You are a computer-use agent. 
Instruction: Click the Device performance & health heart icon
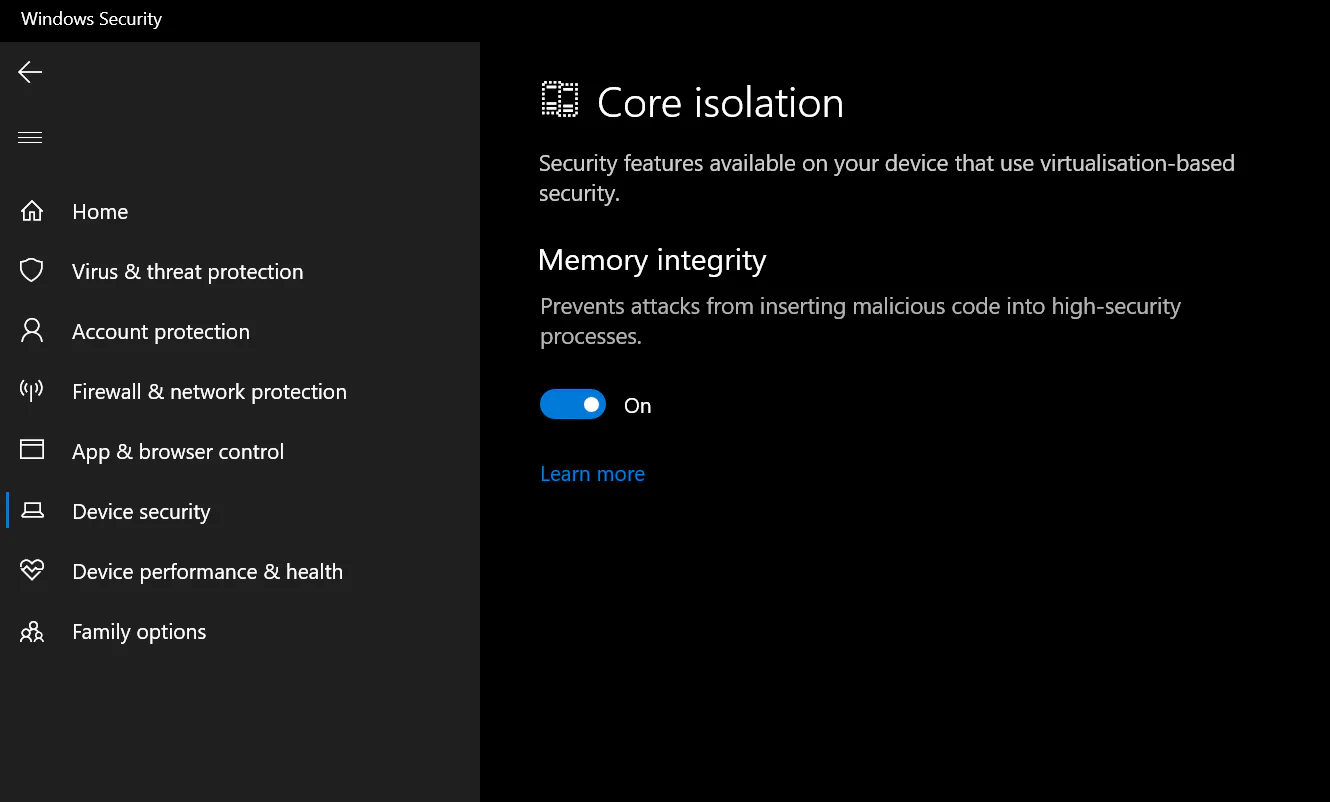click(31, 570)
